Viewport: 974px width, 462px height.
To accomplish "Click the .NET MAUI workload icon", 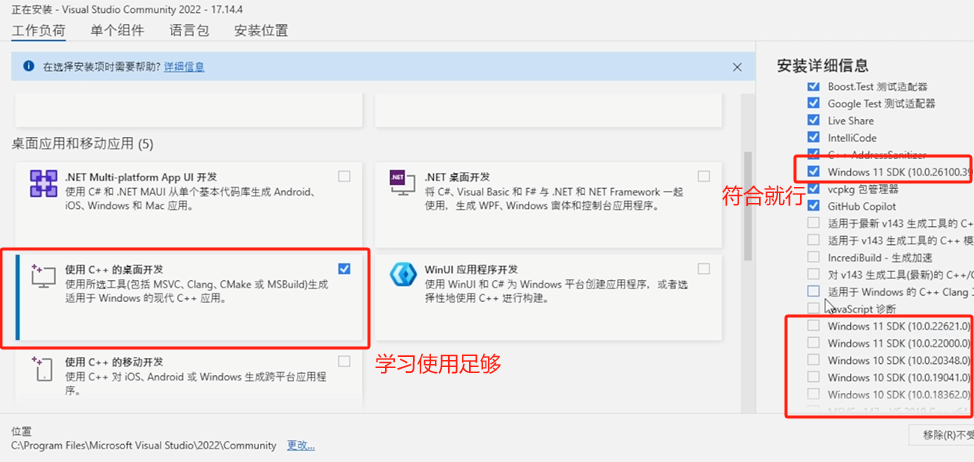I will [x=43, y=183].
